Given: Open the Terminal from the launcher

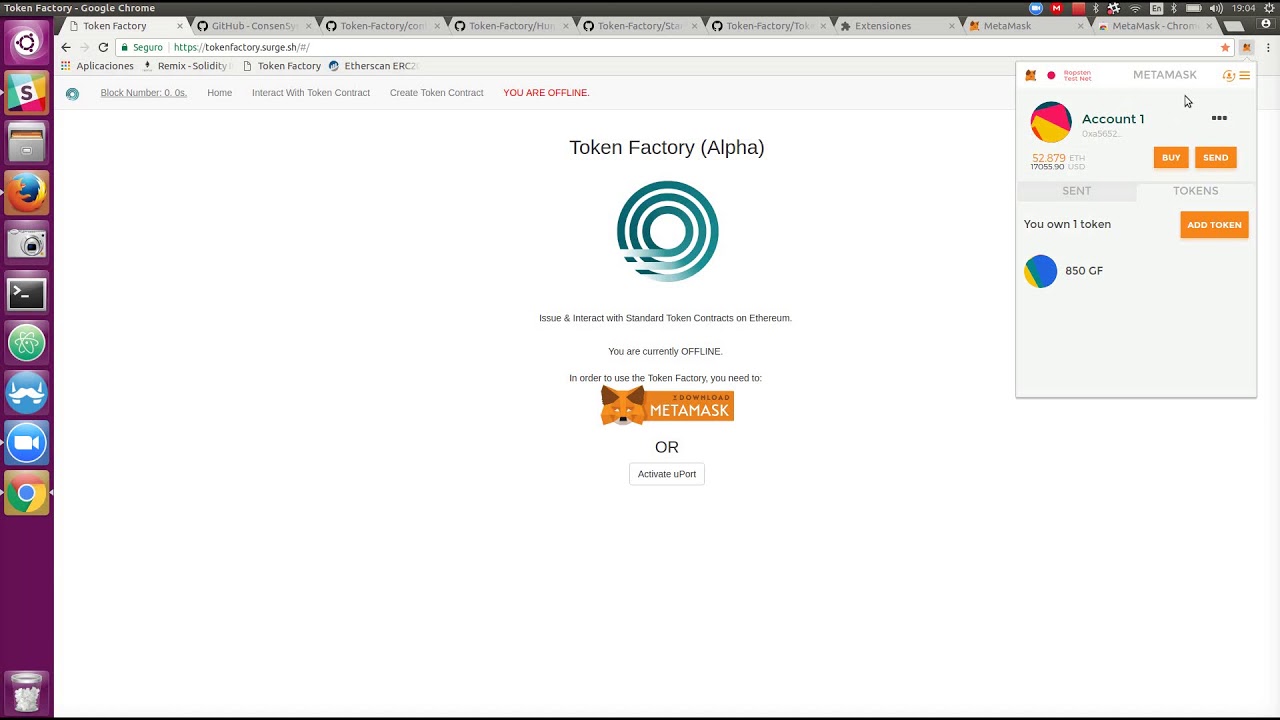Looking at the screenshot, I should (x=26, y=293).
